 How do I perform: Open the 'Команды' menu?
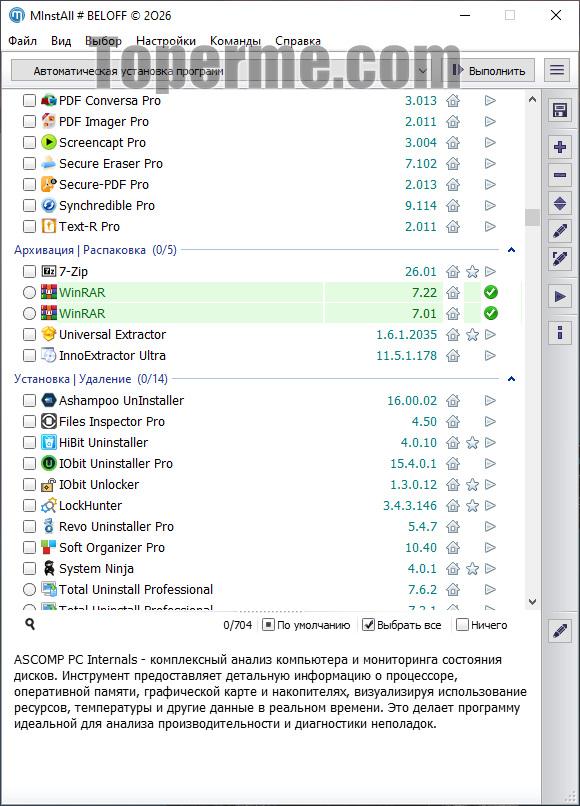pyautogui.click(x=235, y=41)
